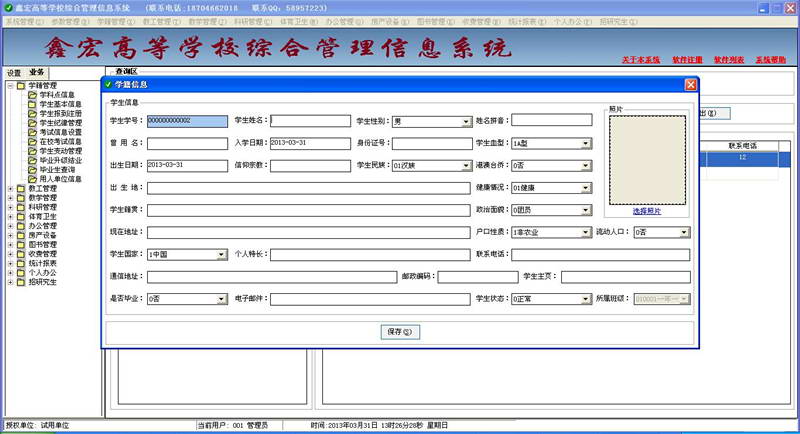Expand the 收费管理 tree node
Screen dimensions: 800x434
pyautogui.click(x=10, y=254)
